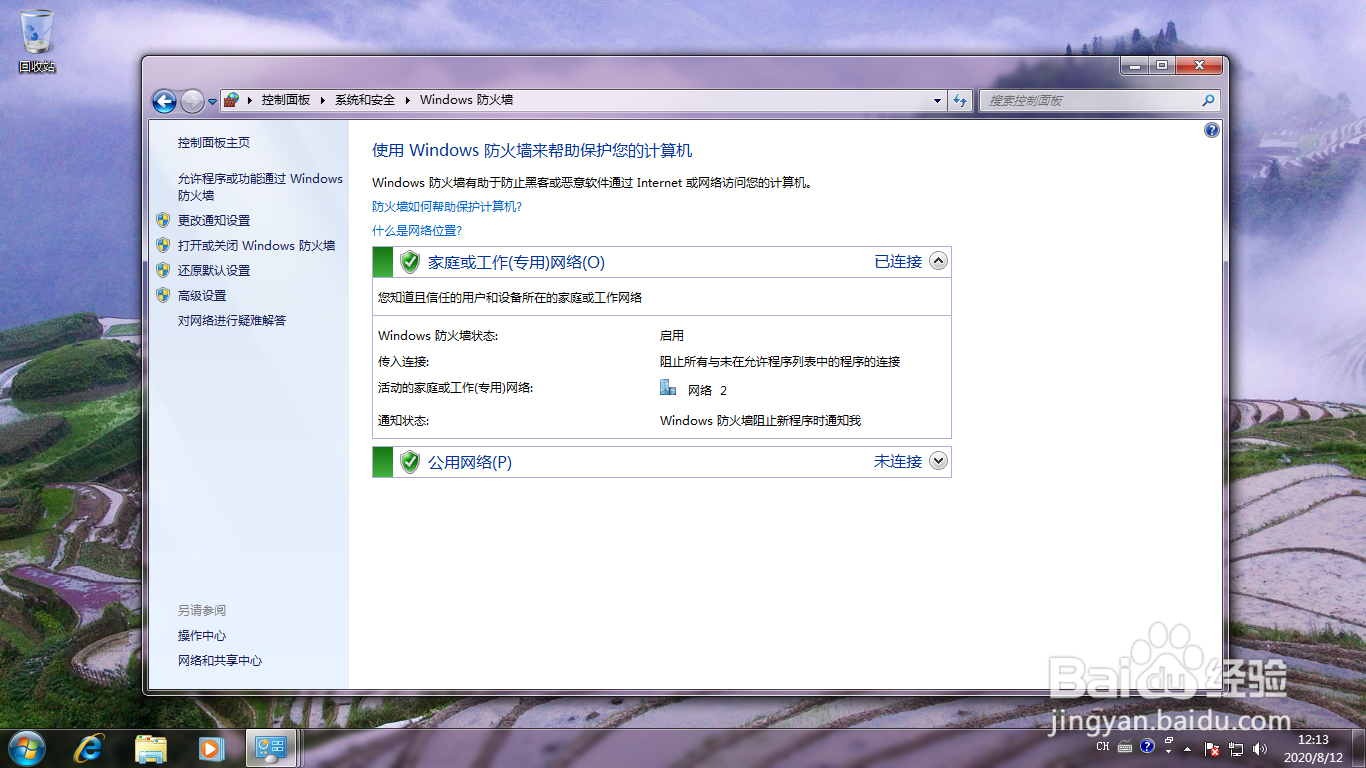Open 打开或关闭 Windows 防火墙 link
1366x768 pixels.
pyautogui.click(x=256, y=245)
